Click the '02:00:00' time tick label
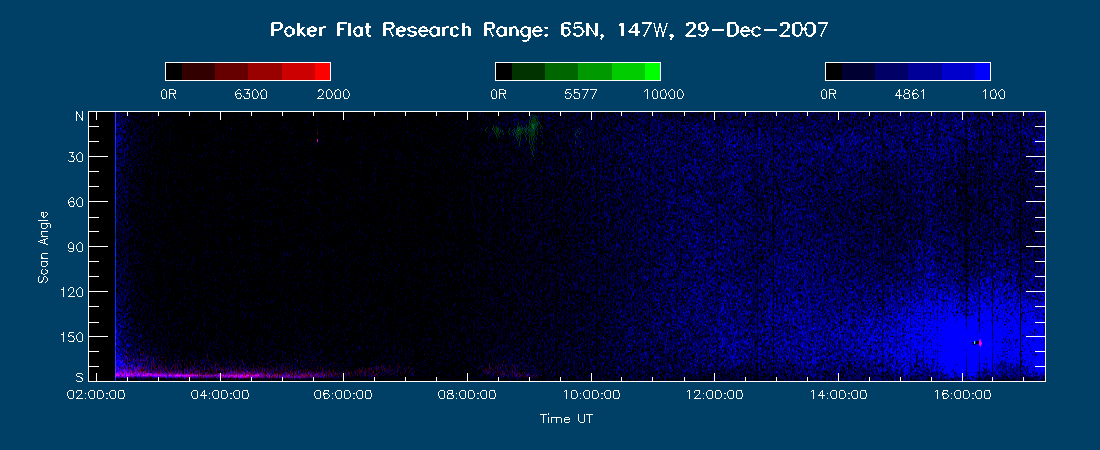Image resolution: width=1100 pixels, height=450 pixels. (95, 395)
